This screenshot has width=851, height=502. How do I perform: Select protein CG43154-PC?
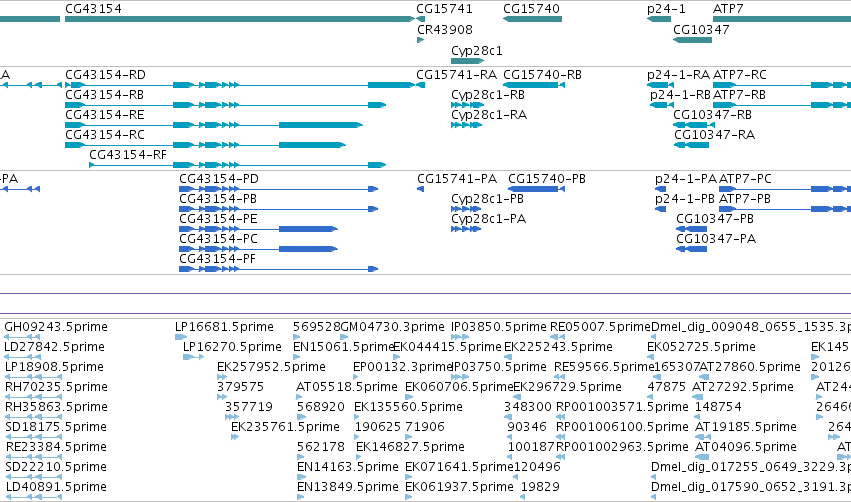(258, 249)
